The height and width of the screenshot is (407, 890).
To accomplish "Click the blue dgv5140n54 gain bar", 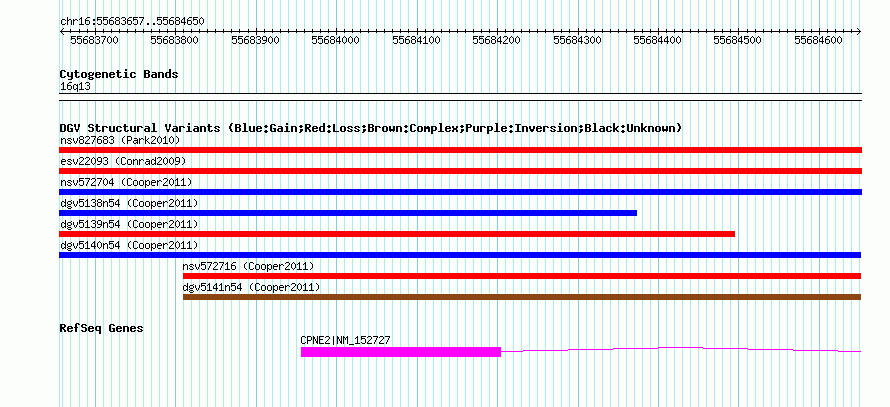I will [460, 255].
